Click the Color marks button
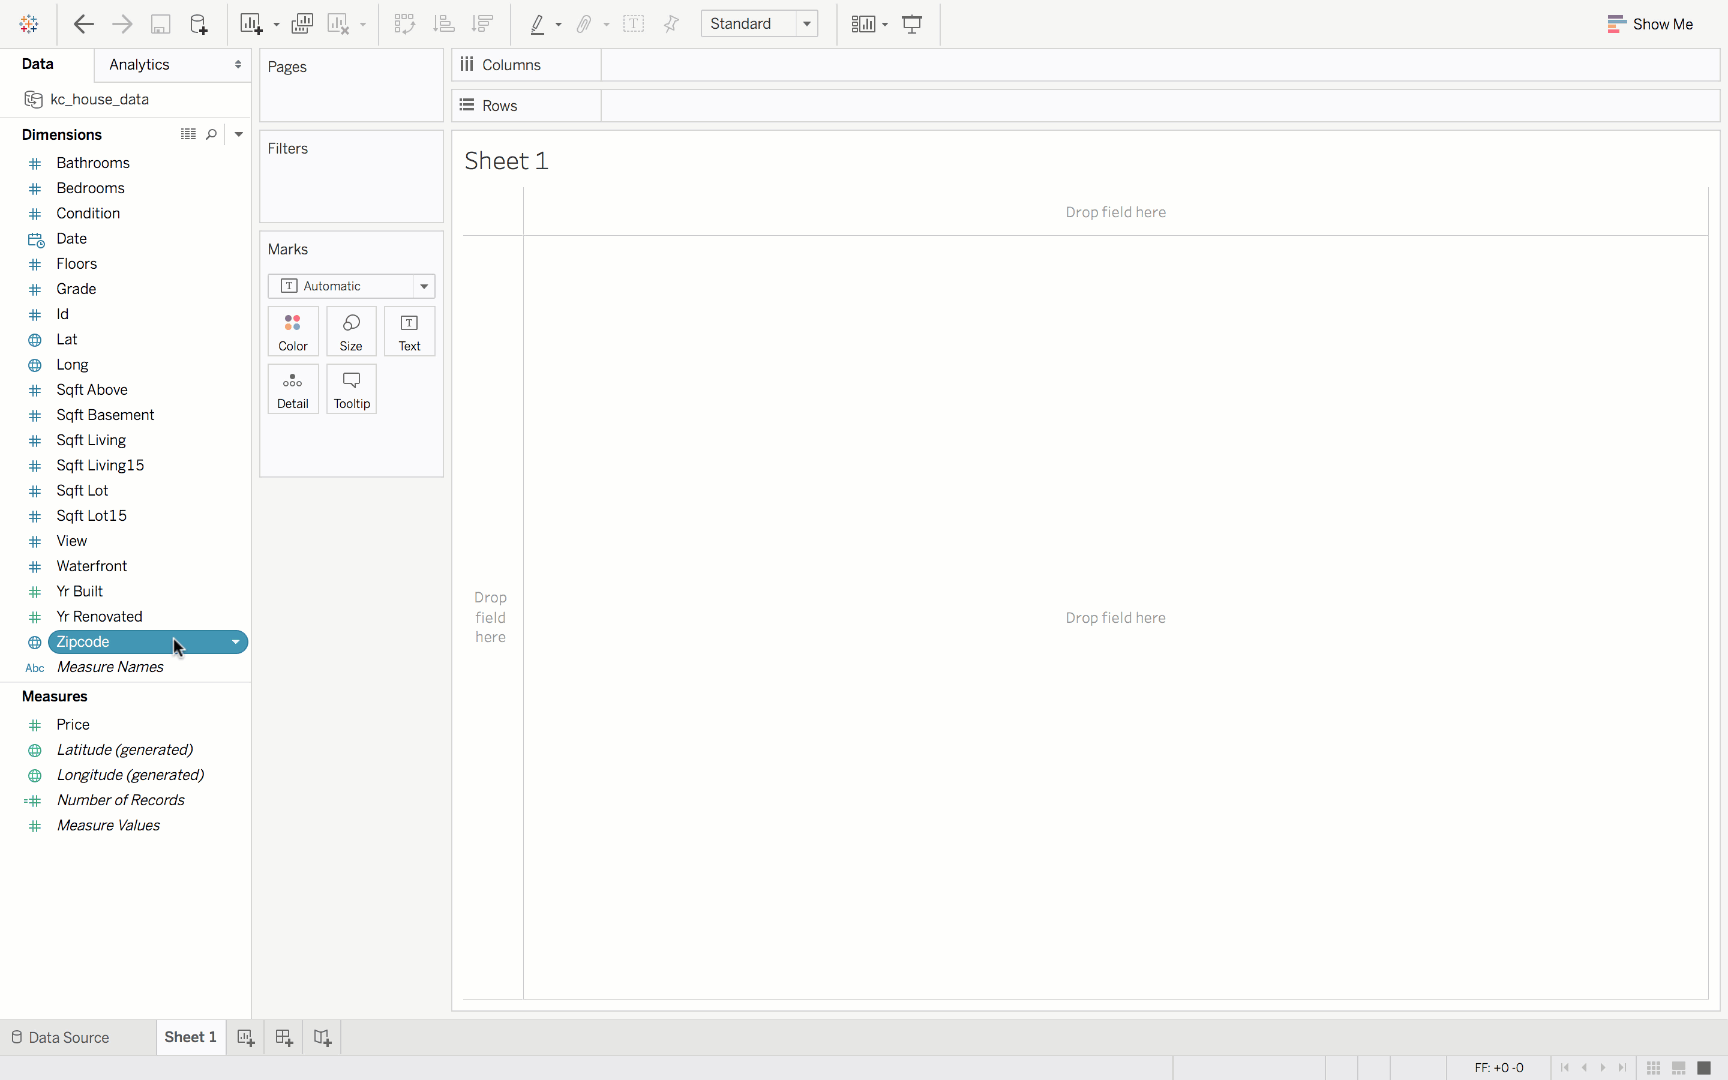1728x1080 pixels. click(x=293, y=331)
